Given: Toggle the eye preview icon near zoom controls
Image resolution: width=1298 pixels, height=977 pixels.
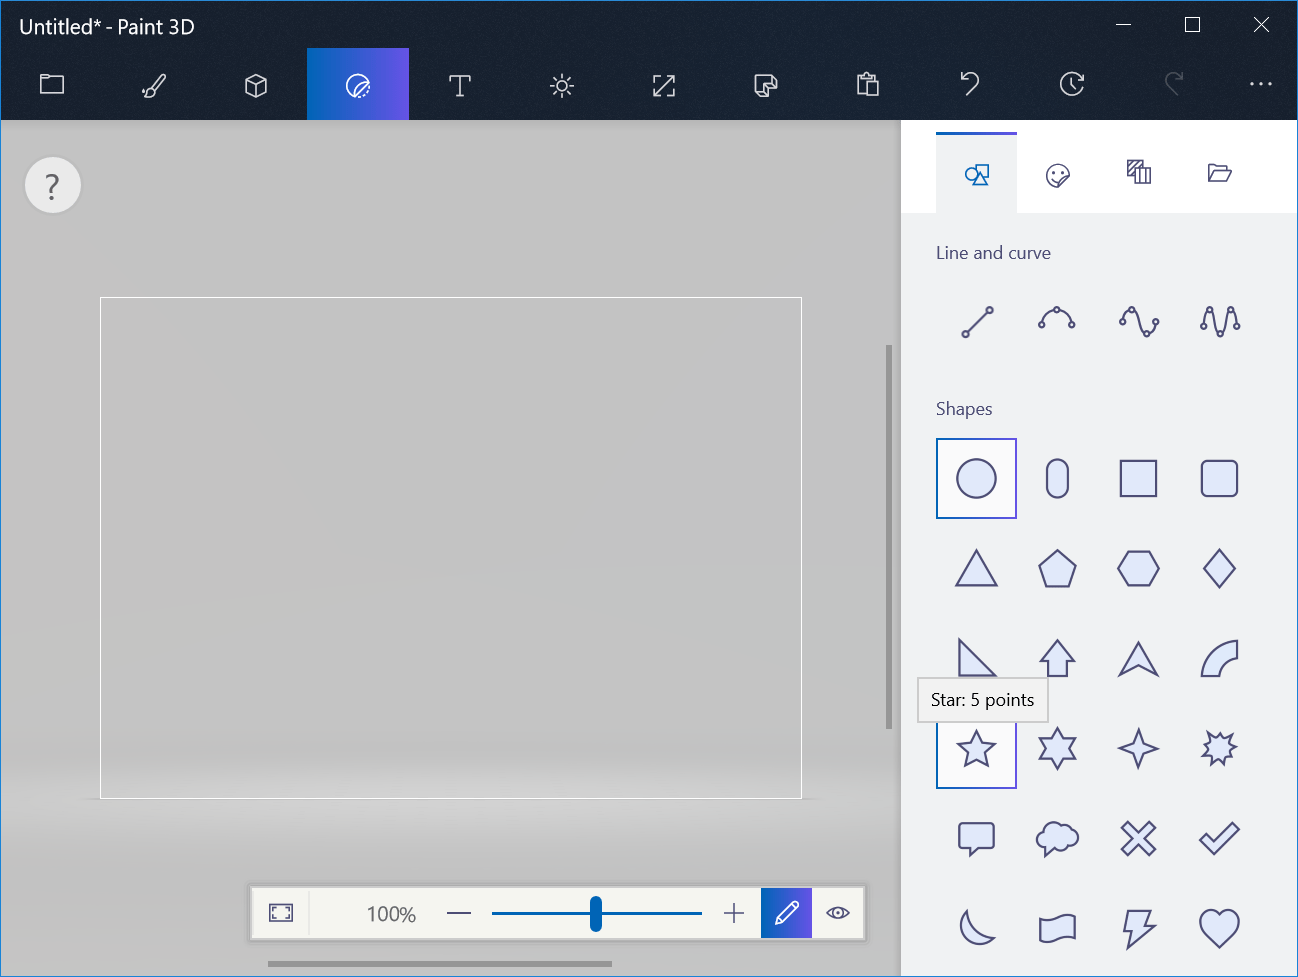Looking at the screenshot, I should 838,913.
